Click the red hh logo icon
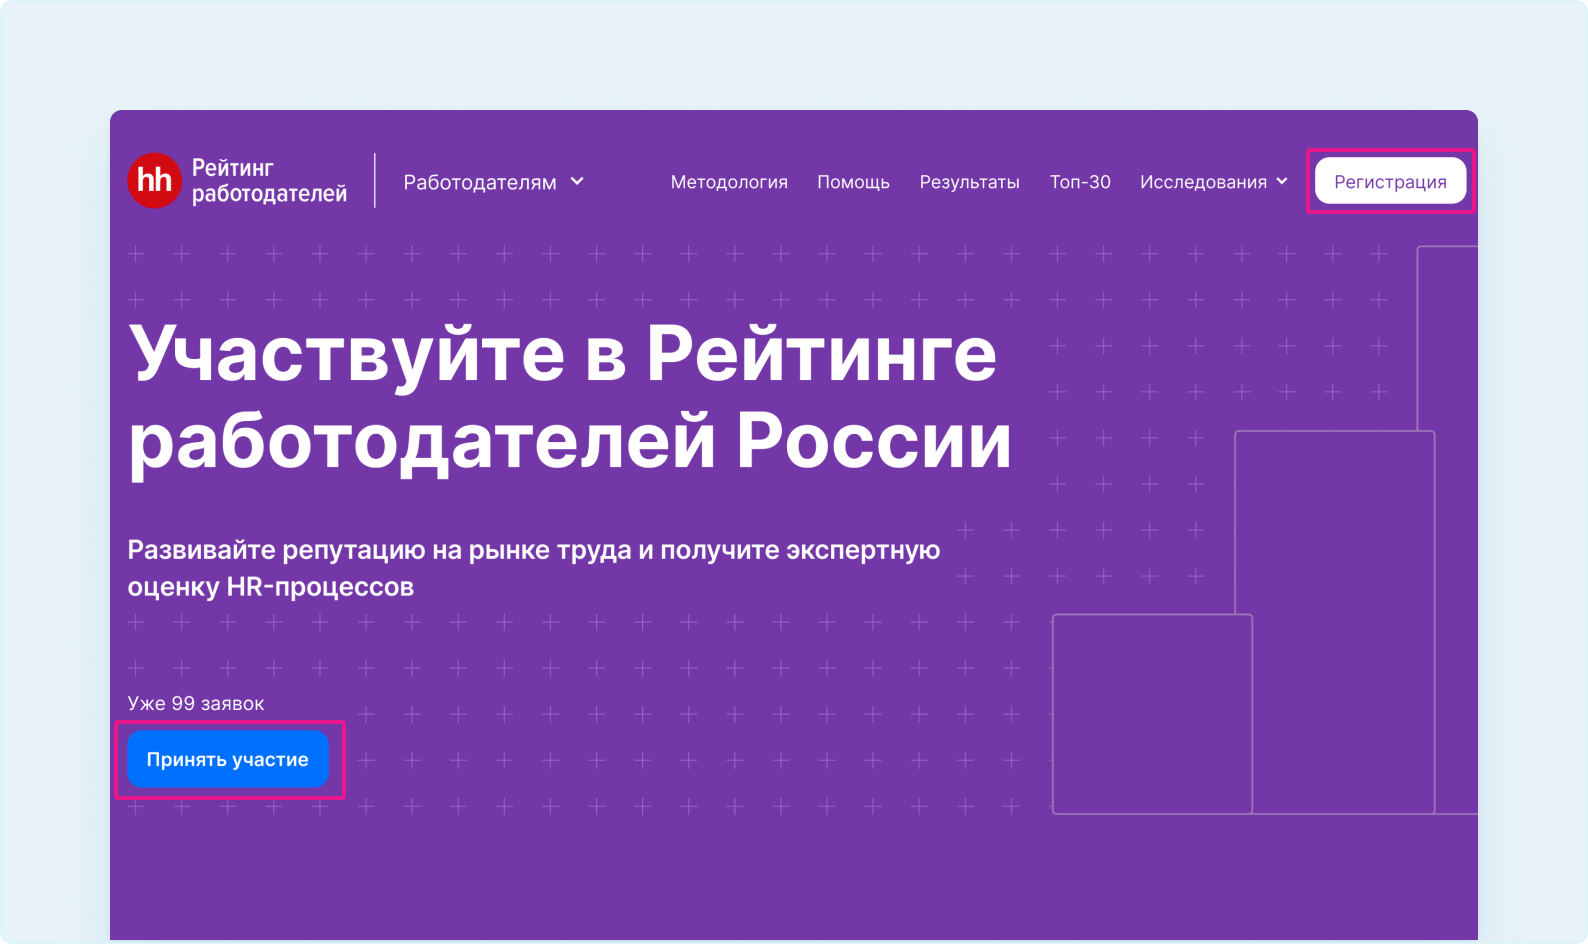The height and width of the screenshot is (944, 1588). [x=155, y=181]
